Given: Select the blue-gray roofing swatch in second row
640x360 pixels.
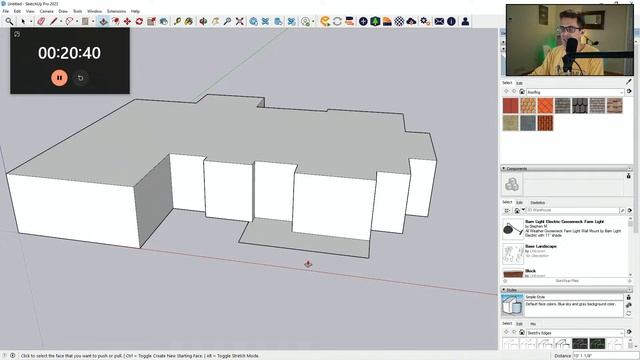Looking at the screenshot, I should [x=528, y=123].
